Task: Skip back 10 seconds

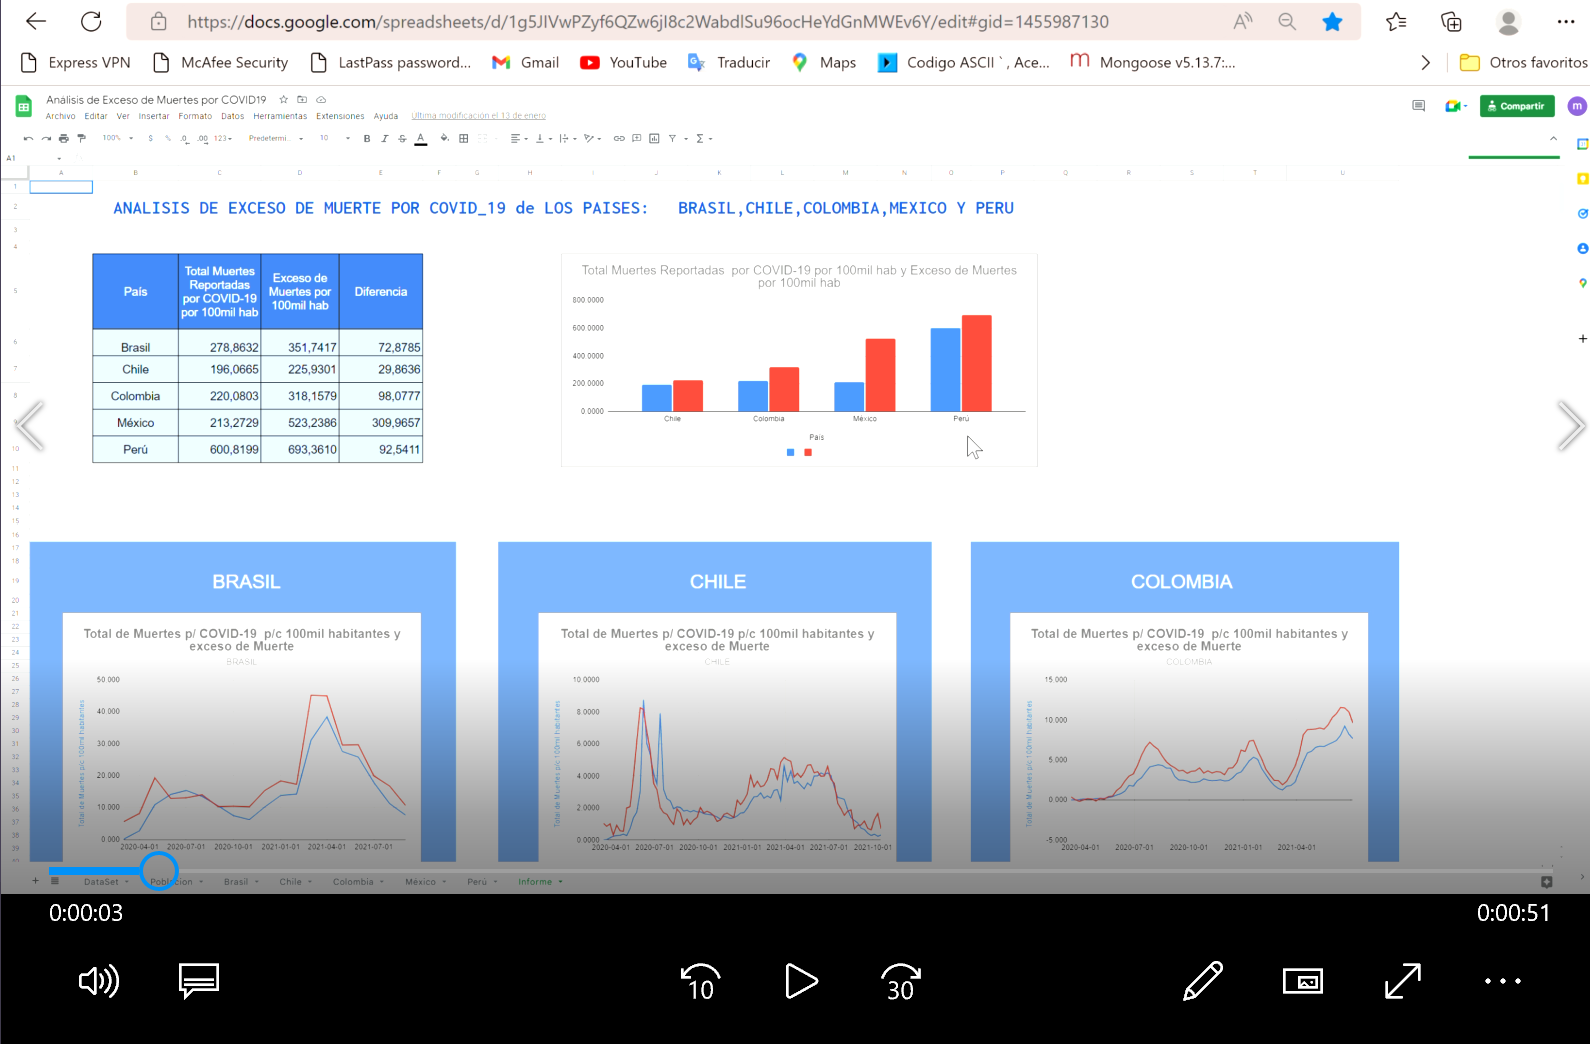Action: pyautogui.click(x=700, y=982)
